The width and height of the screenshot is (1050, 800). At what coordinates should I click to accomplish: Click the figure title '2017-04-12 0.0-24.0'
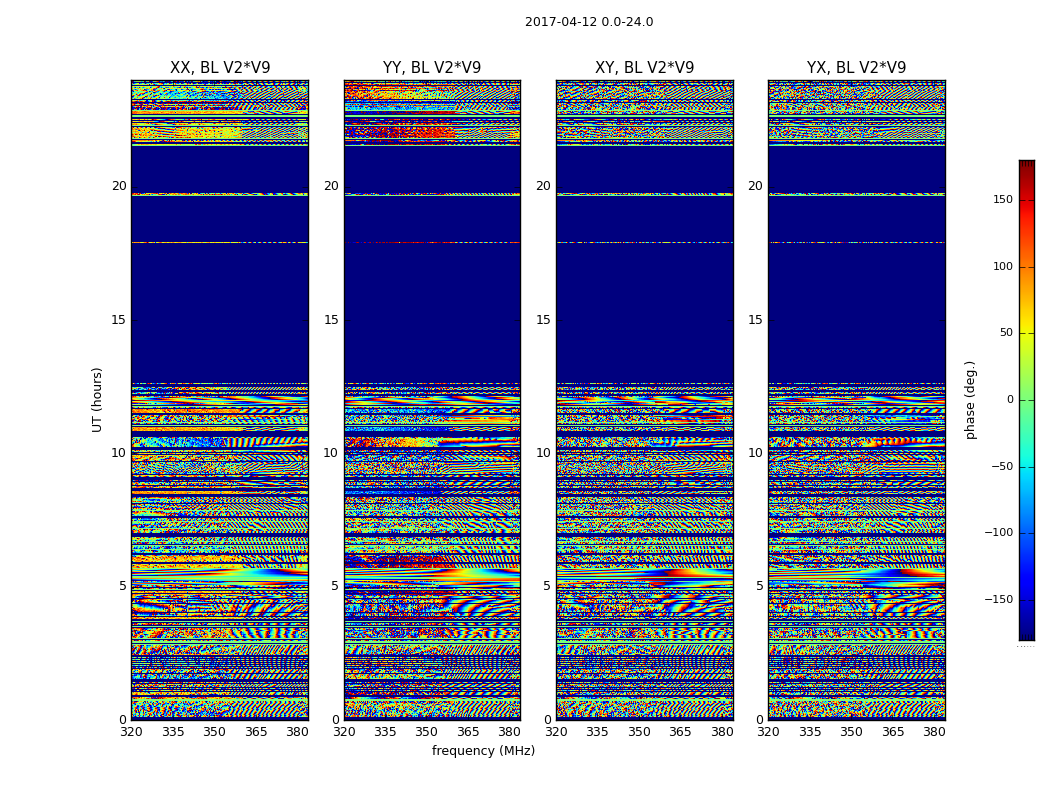pos(589,22)
